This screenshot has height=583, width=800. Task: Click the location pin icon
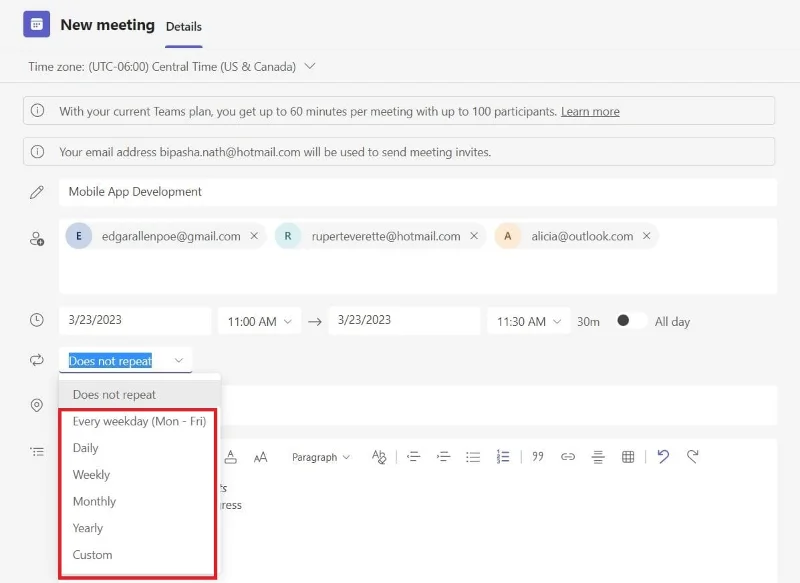(37, 405)
